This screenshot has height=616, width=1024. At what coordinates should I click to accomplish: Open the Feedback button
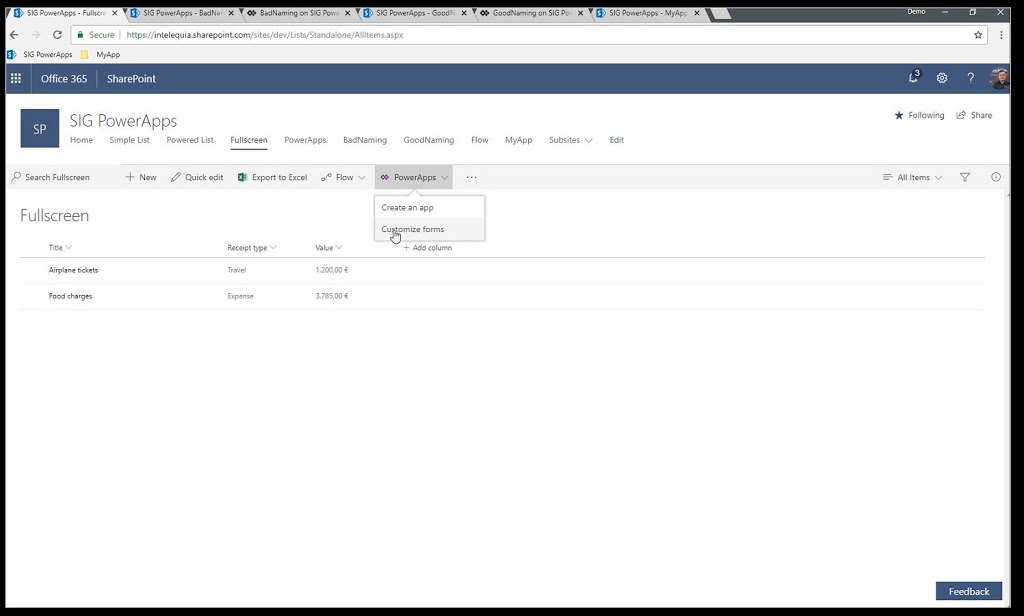click(969, 591)
